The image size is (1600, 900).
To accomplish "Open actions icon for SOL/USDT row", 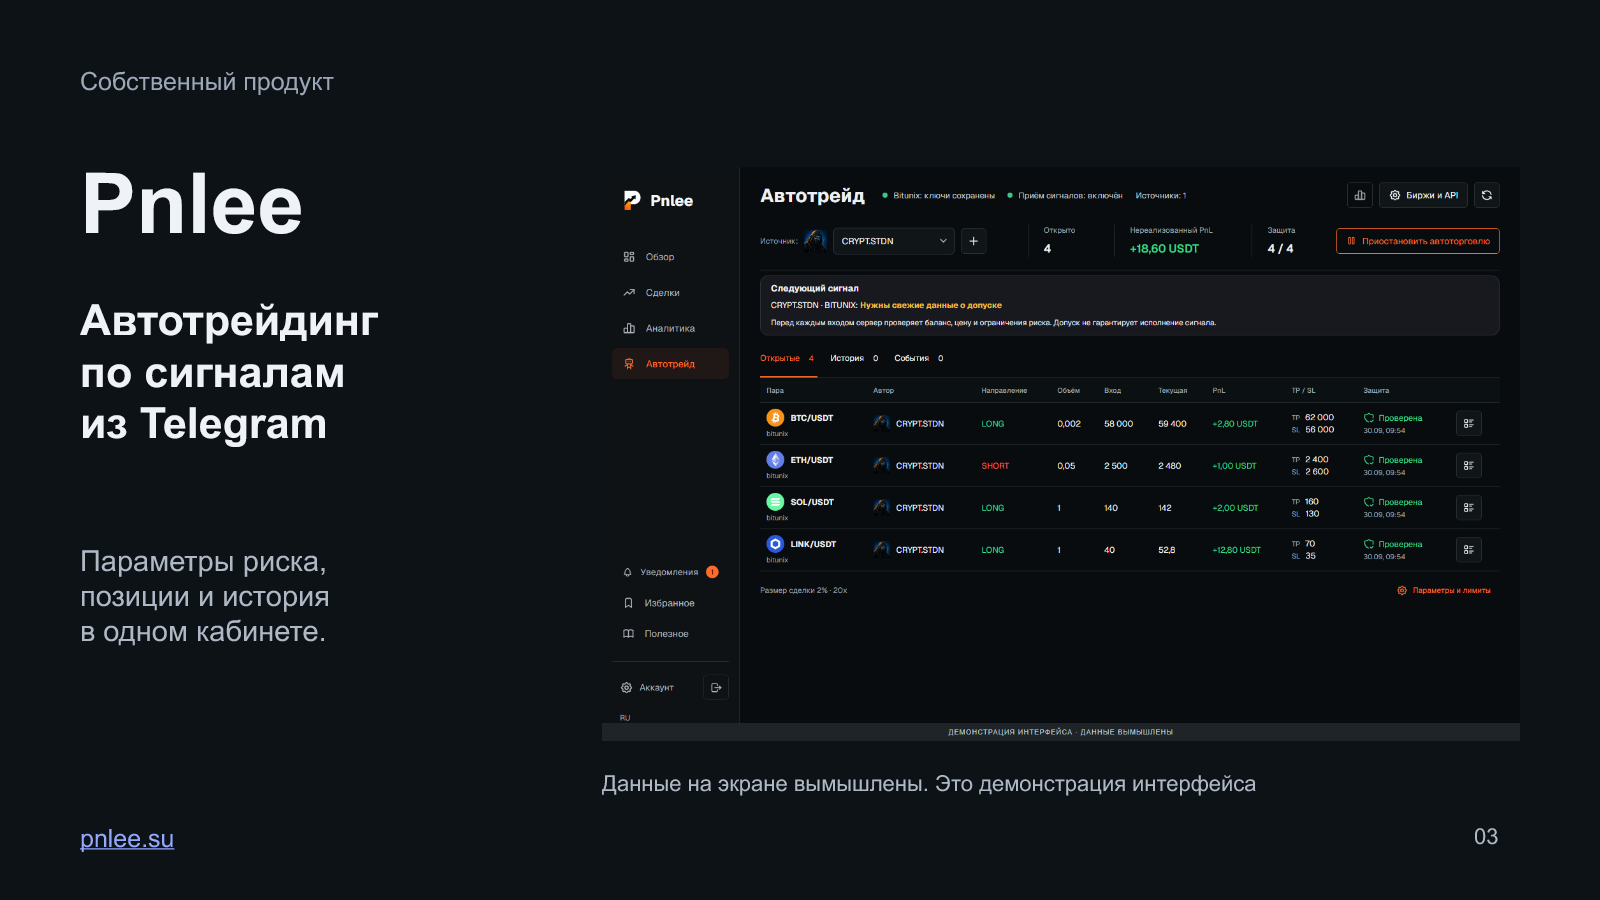I will click(x=1469, y=508).
